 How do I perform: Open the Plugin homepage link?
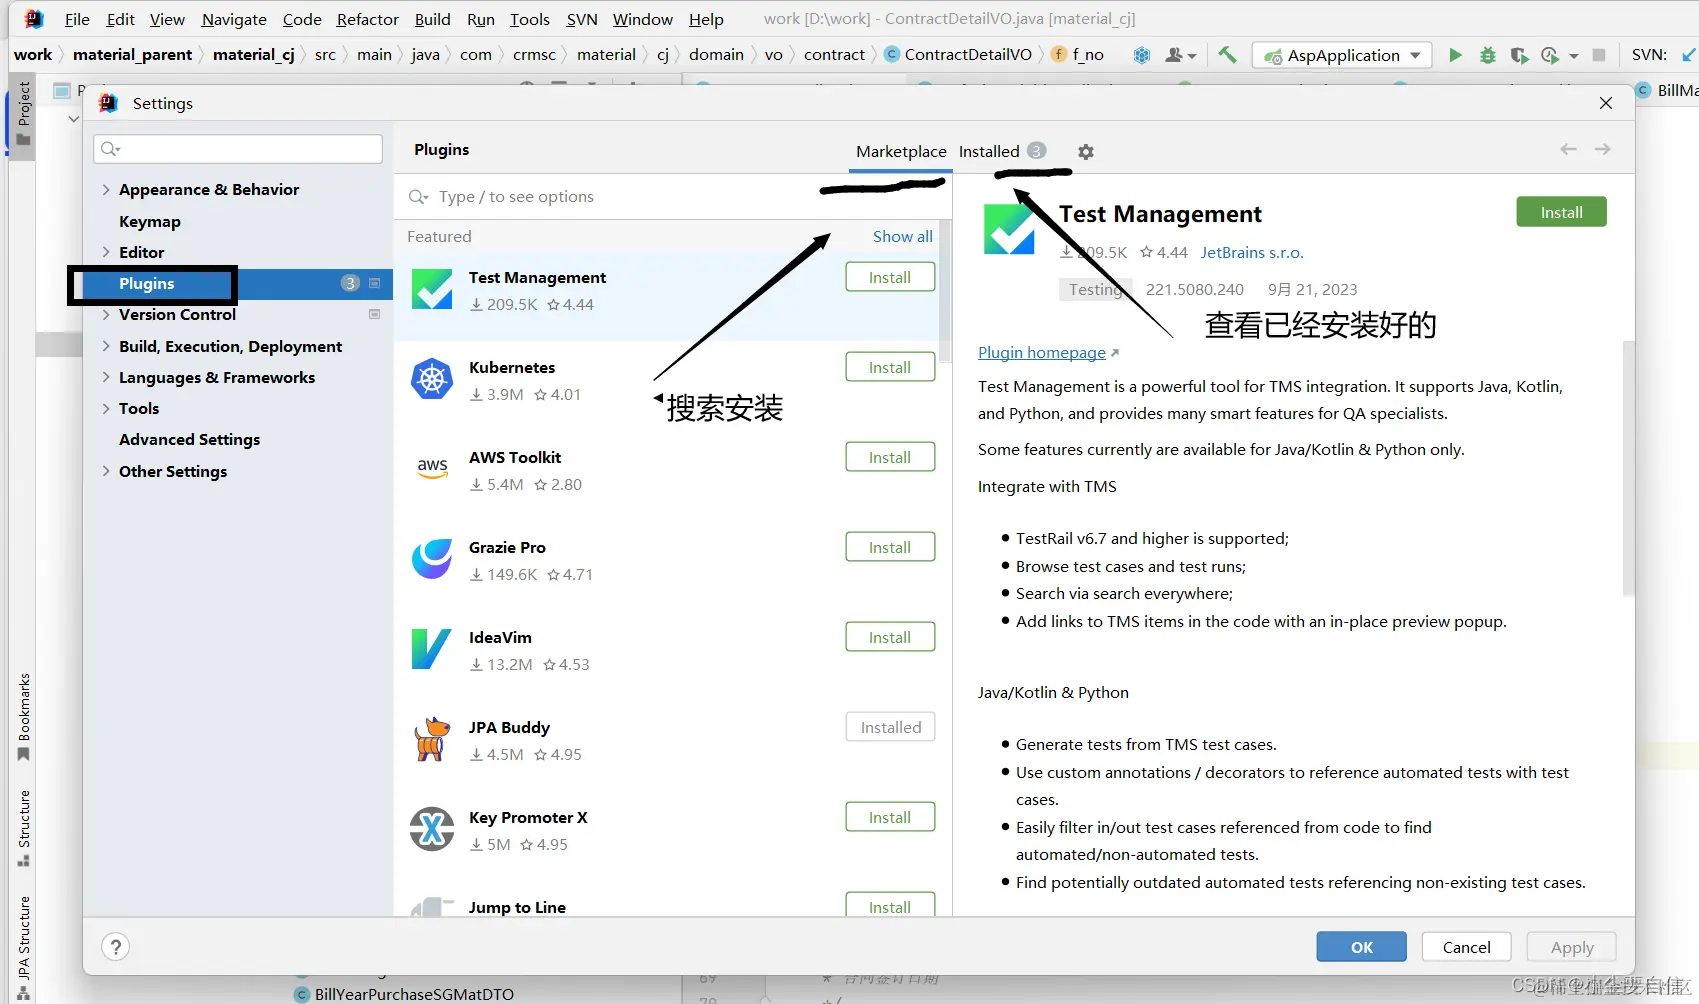[1042, 352]
